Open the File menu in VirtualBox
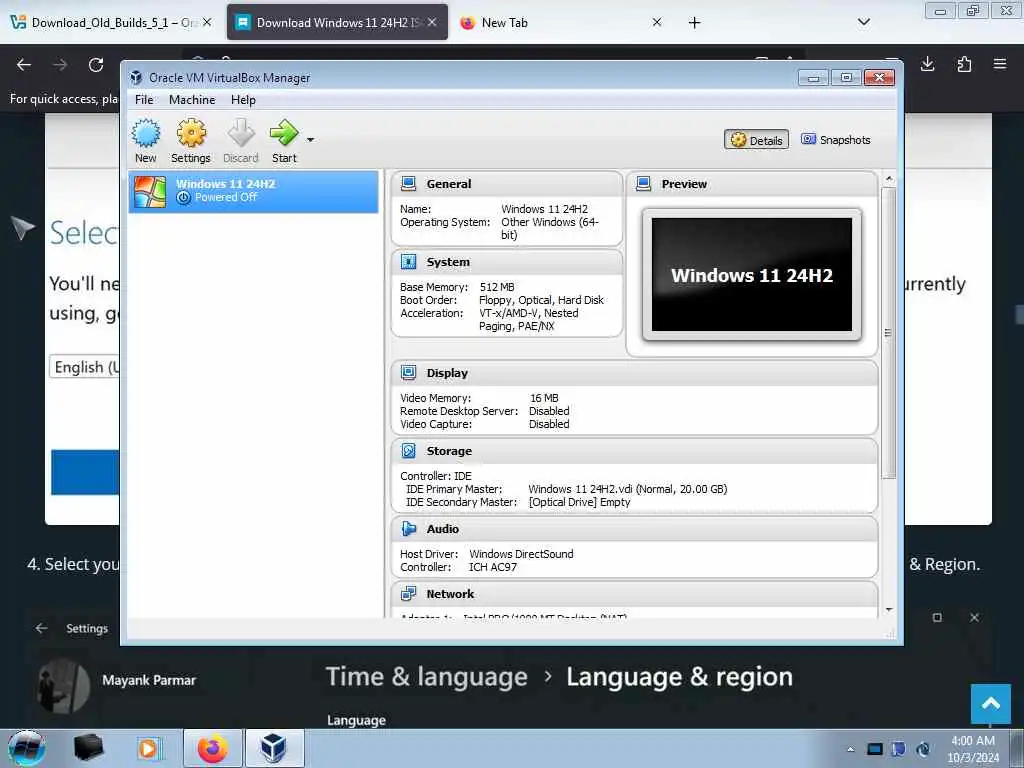Image resolution: width=1024 pixels, height=768 pixels. (x=144, y=100)
